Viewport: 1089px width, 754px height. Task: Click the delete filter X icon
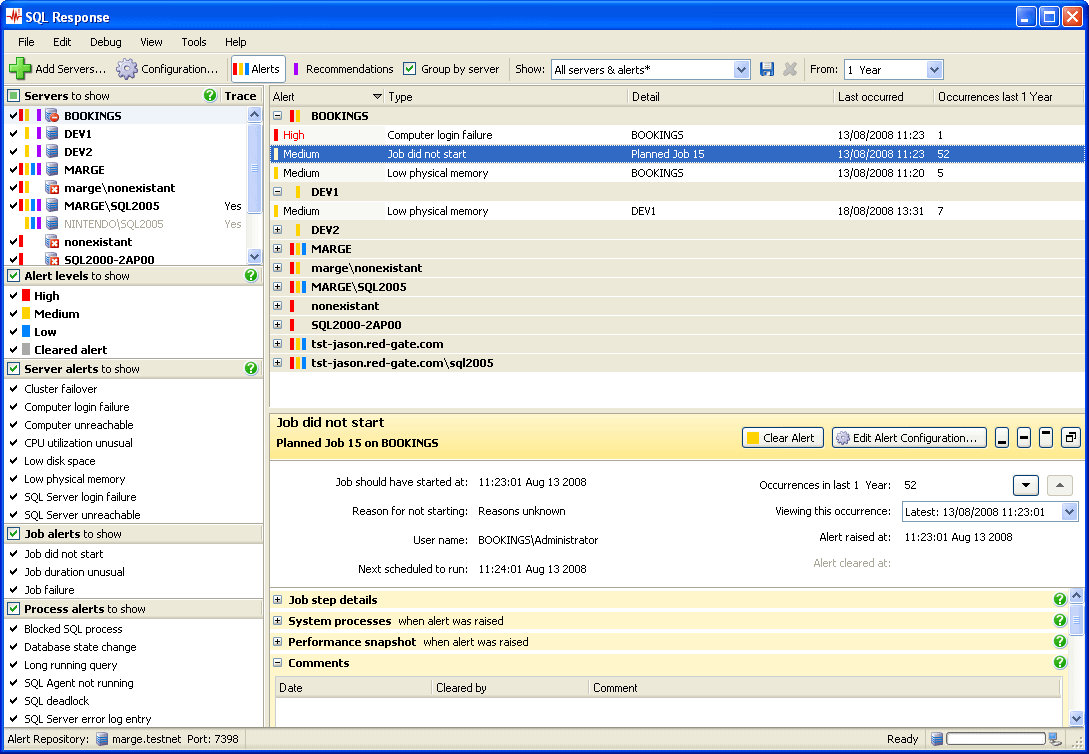click(x=790, y=69)
